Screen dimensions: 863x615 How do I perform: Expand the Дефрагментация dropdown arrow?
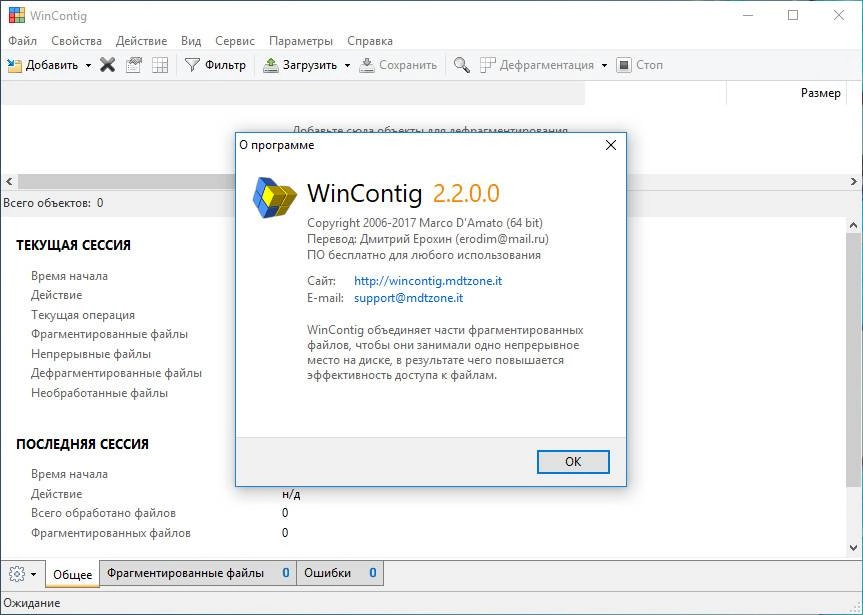pos(604,66)
